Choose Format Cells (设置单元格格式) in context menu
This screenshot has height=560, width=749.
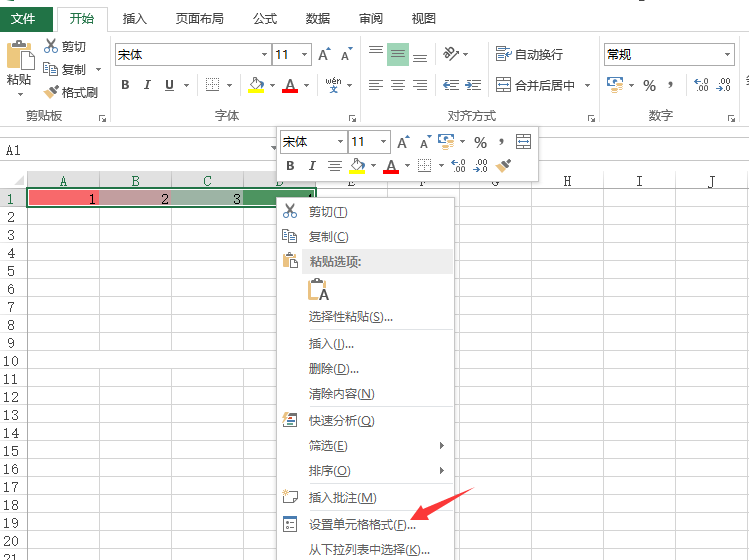[365, 524]
